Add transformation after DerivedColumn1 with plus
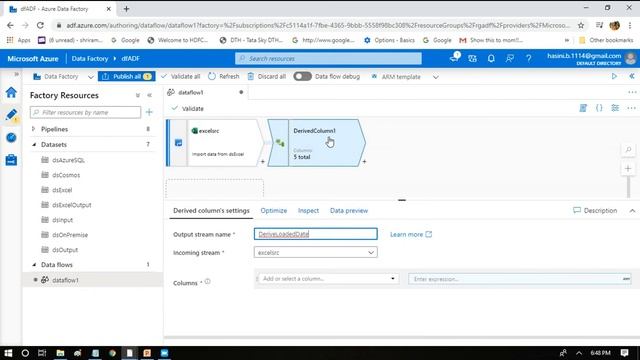Screen dimensions: 640x360 (364, 162)
